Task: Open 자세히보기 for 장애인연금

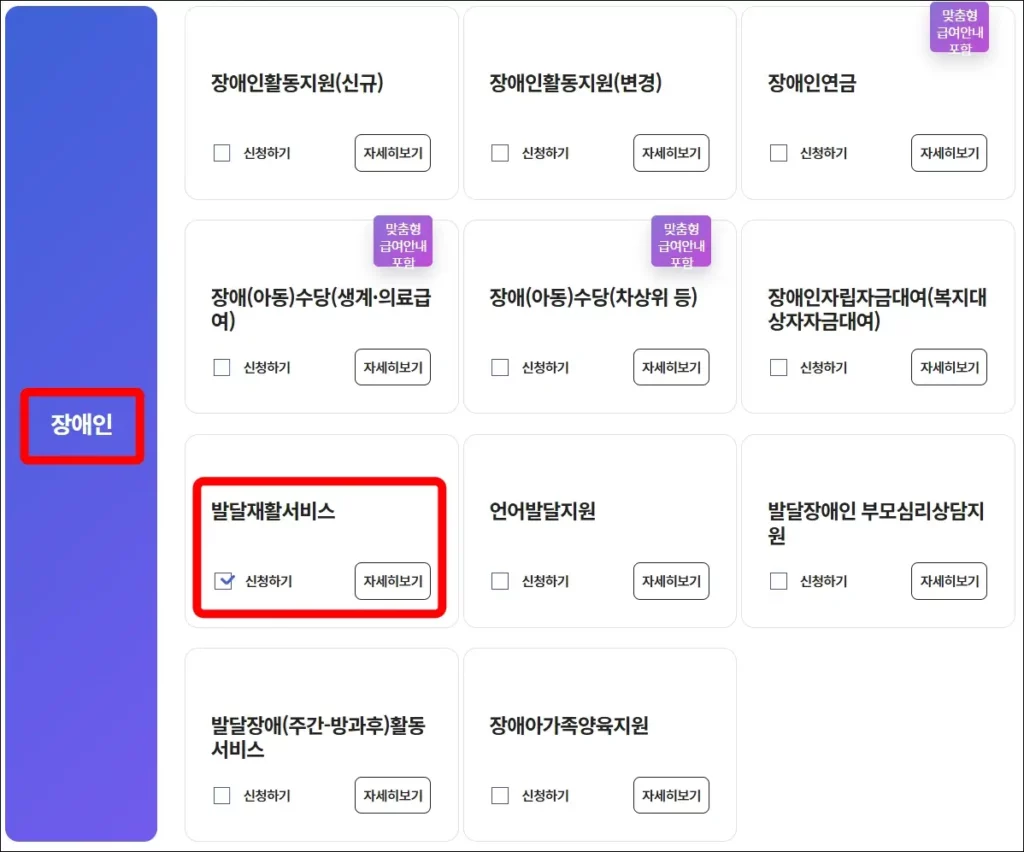Action: click(x=949, y=153)
